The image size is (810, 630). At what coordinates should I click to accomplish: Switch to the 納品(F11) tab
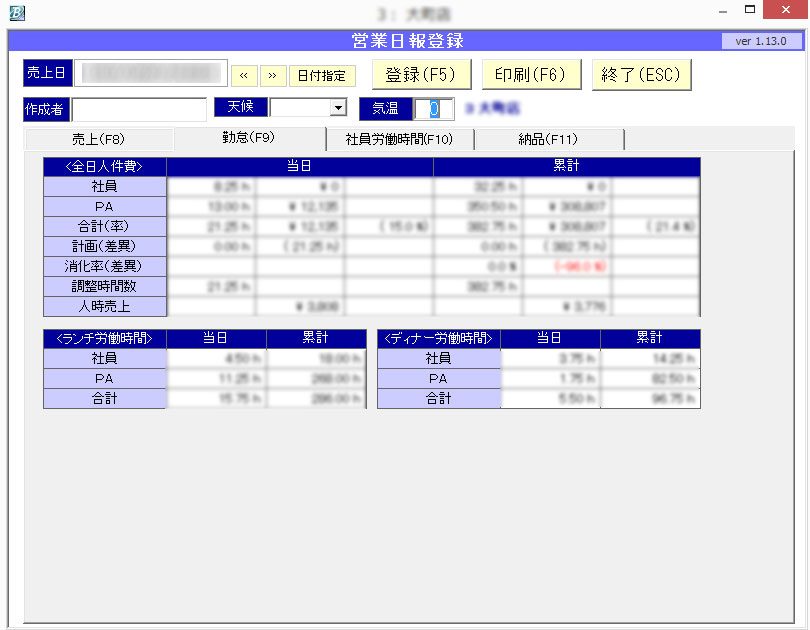click(548, 140)
